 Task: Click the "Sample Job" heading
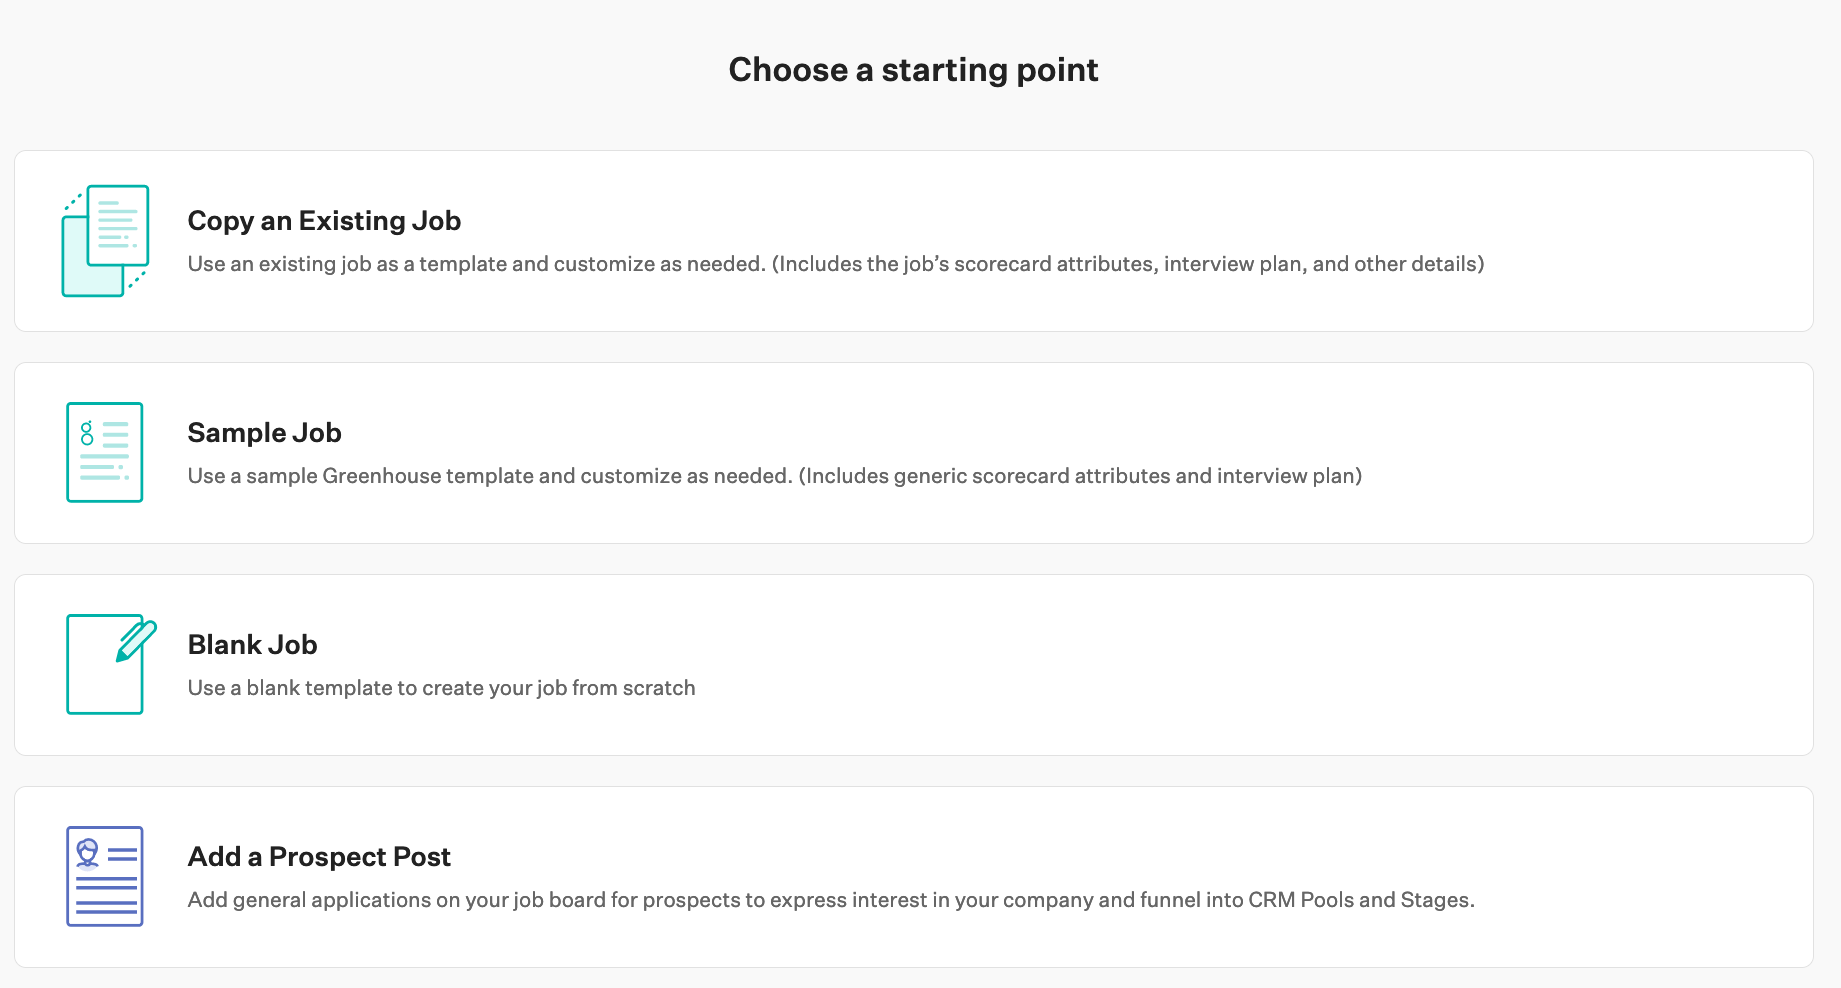[x=264, y=432]
